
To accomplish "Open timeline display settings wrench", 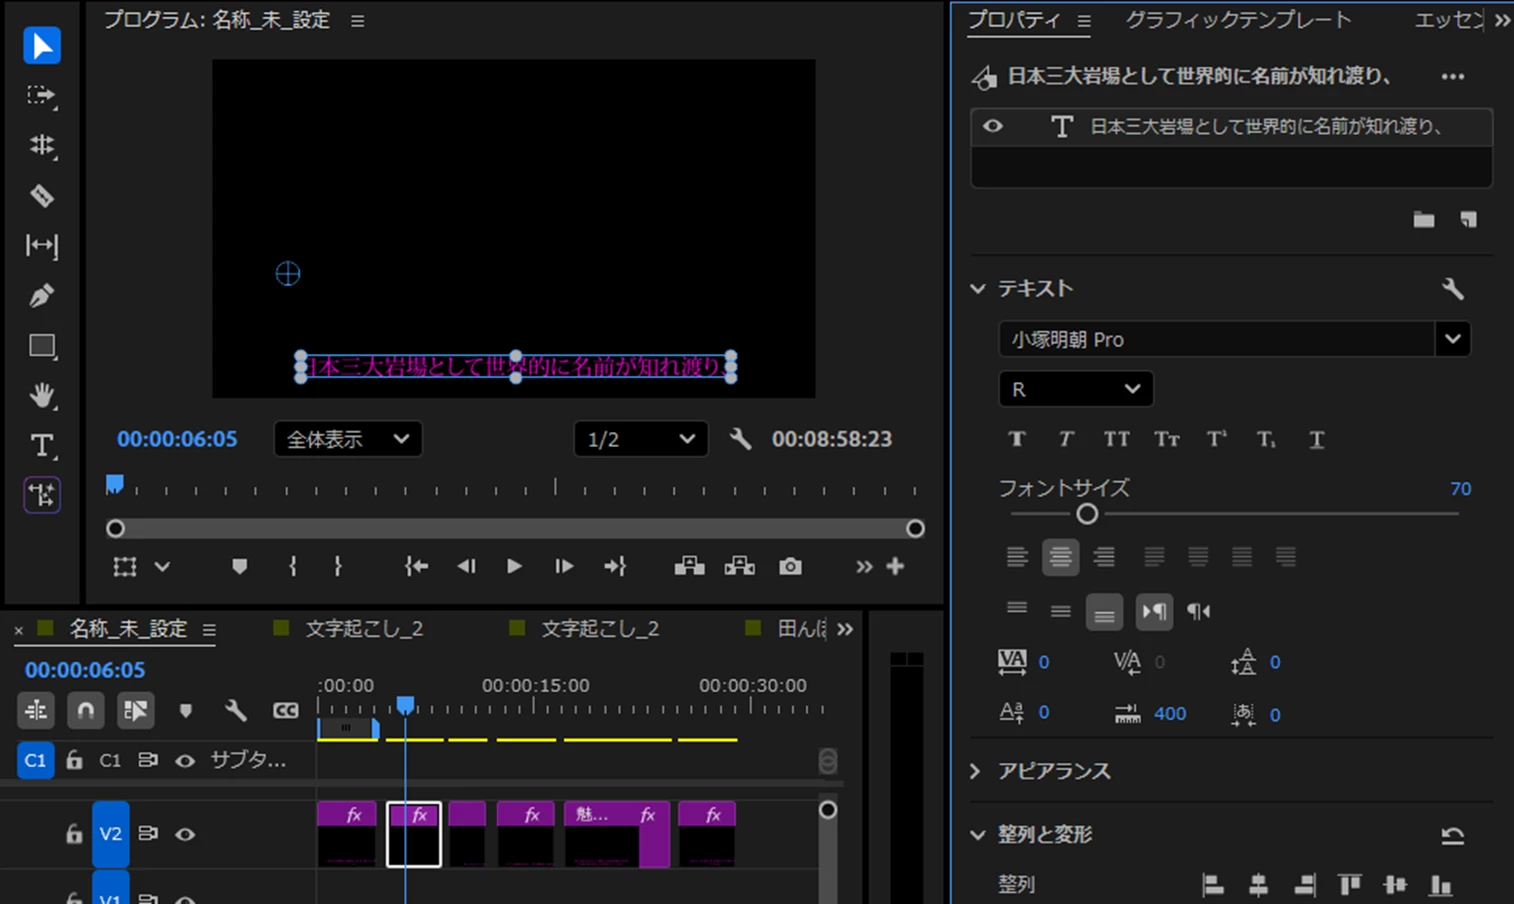I will click(x=235, y=710).
